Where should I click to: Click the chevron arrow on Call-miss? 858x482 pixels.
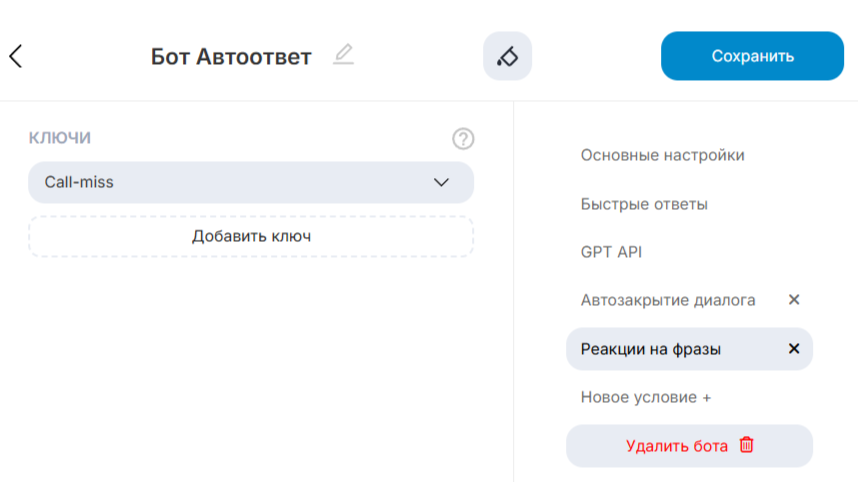click(x=442, y=182)
